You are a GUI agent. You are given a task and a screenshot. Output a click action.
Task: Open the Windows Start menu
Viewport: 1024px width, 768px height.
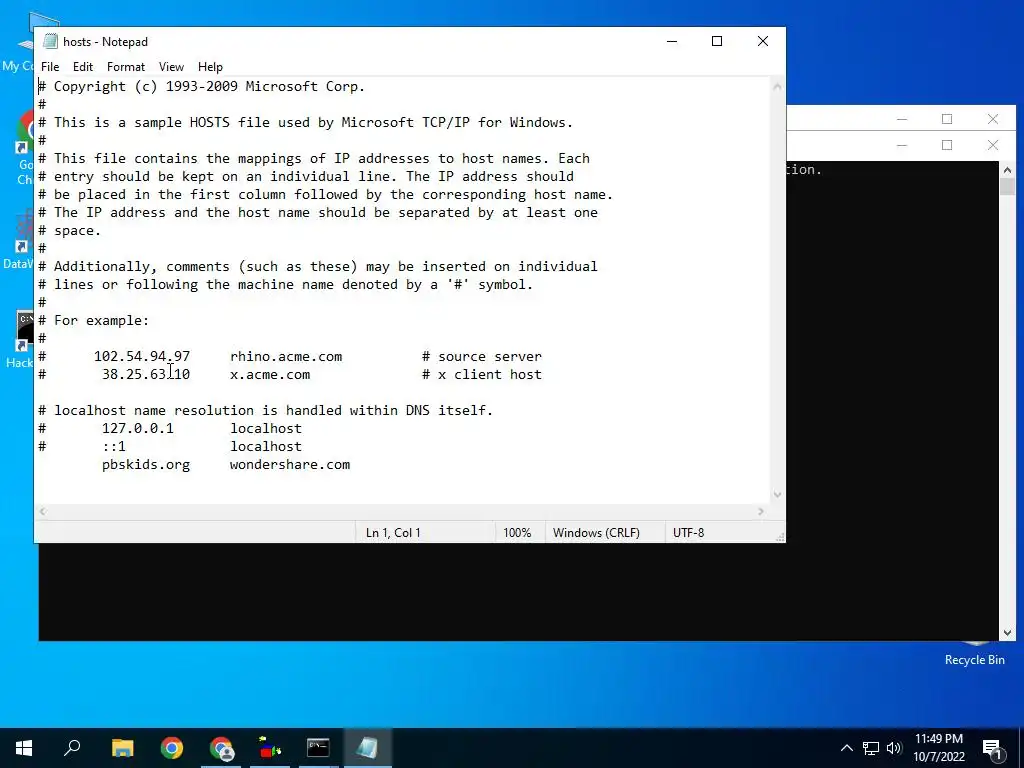(24, 748)
